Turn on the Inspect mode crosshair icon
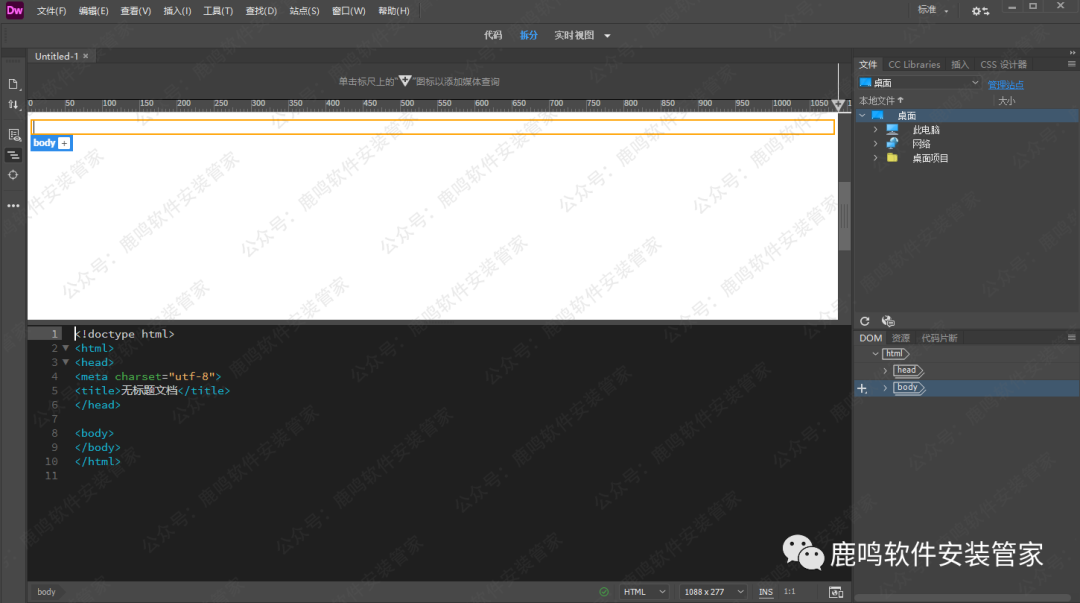Viewport: 1080px width, 603px height. [x=13, y=174]
